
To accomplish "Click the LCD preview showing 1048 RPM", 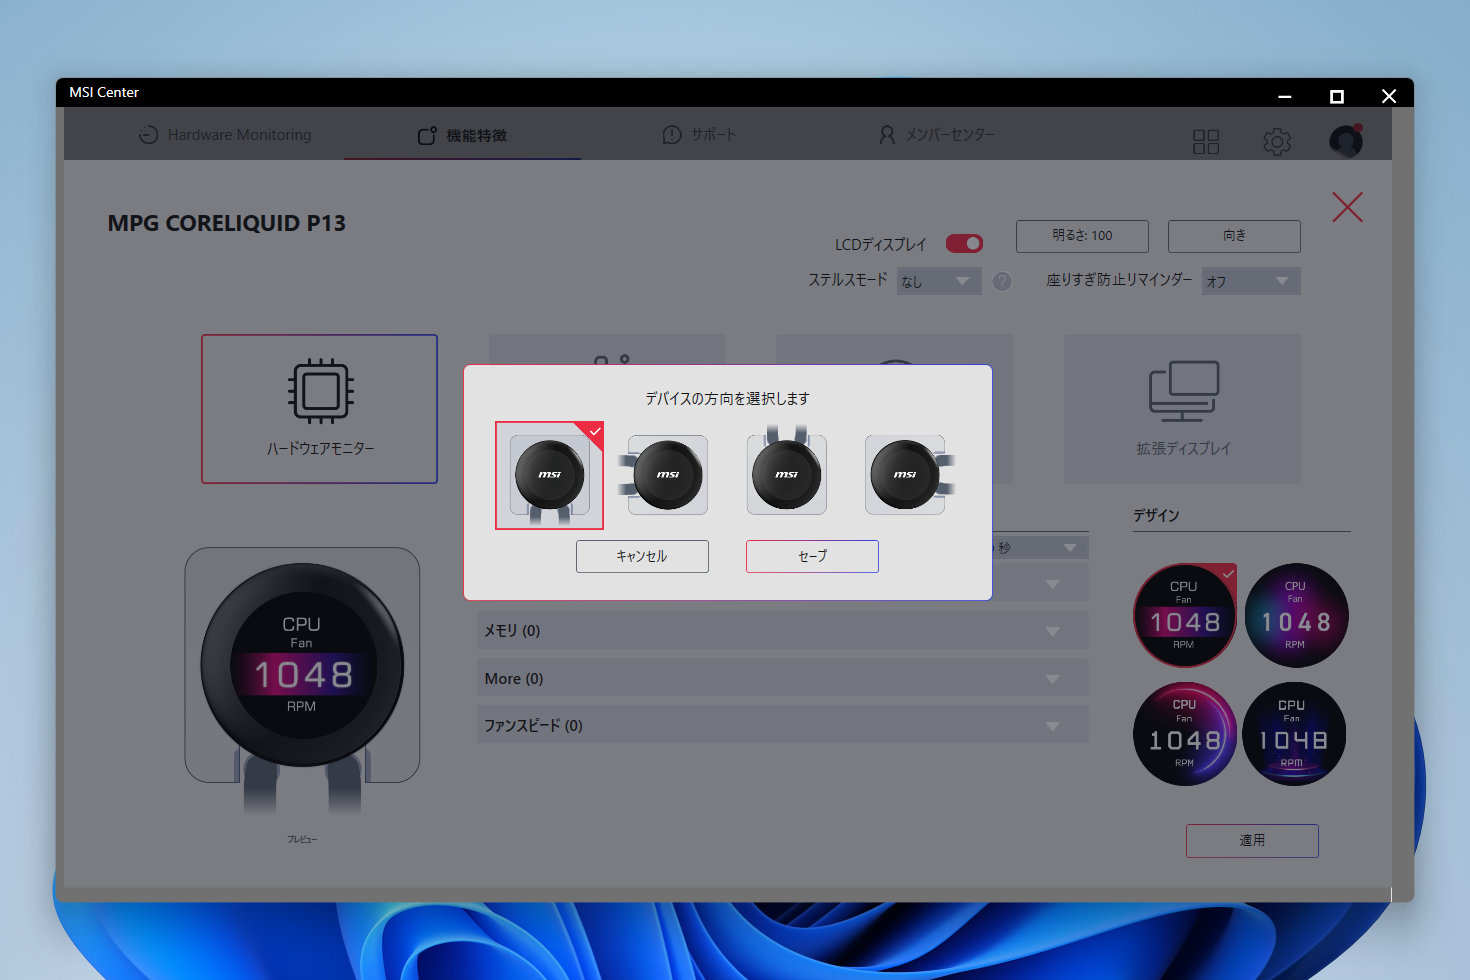I will pos(302,665).
